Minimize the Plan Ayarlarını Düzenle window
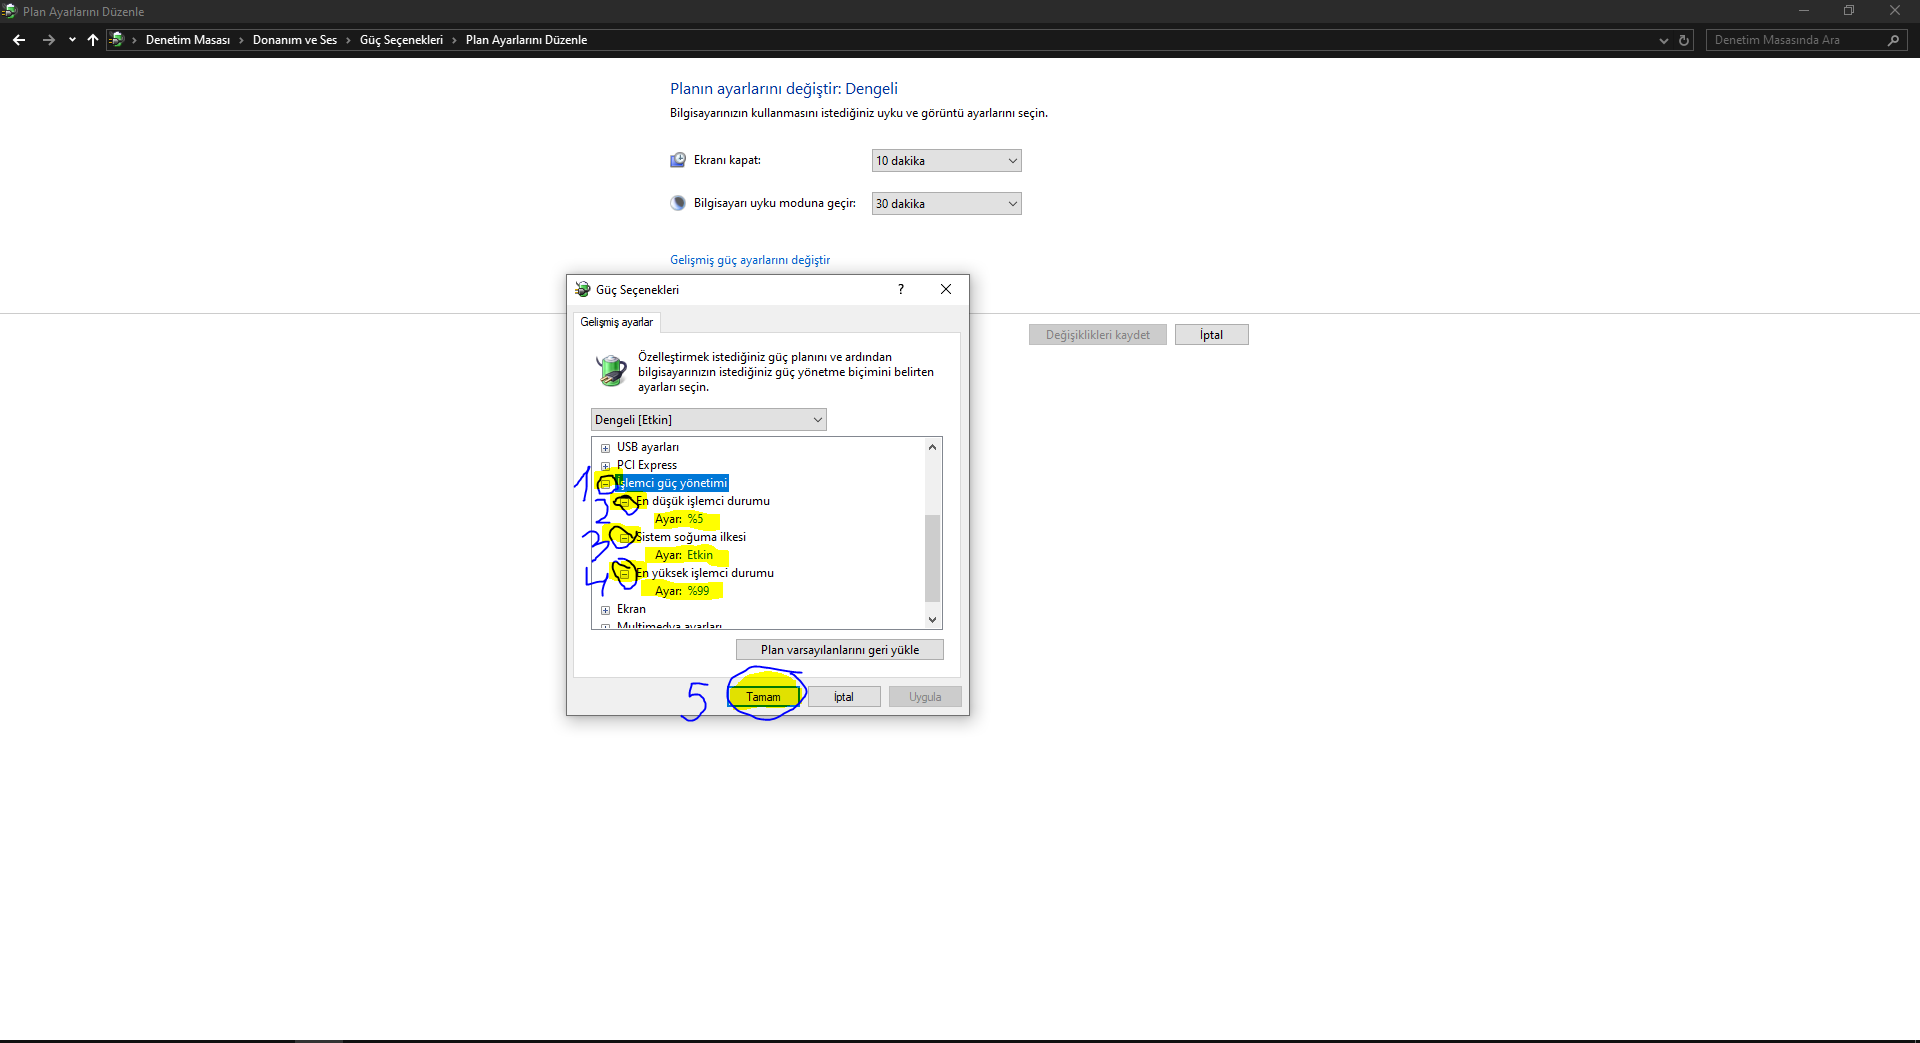This screenshot has width=1920, height=1043. click(1804, 11)
